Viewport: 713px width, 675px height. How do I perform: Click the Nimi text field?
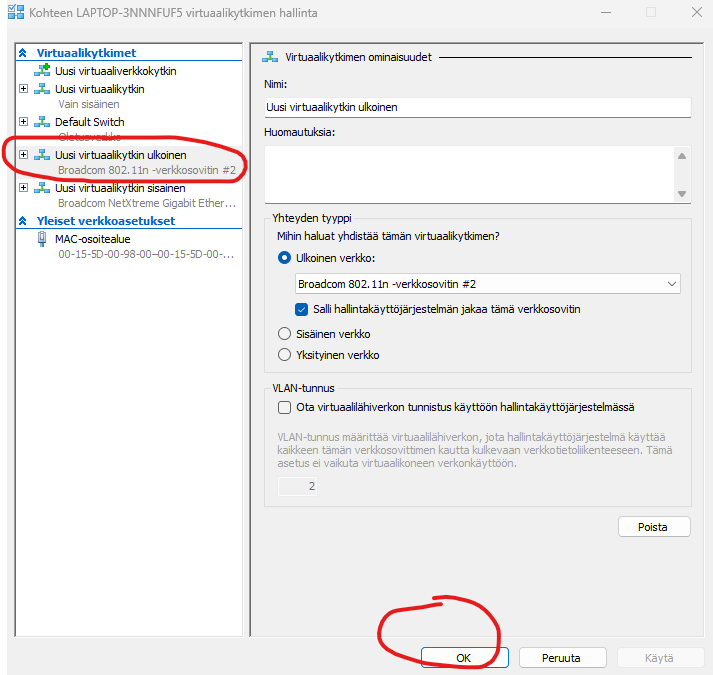tap(477, 107)
